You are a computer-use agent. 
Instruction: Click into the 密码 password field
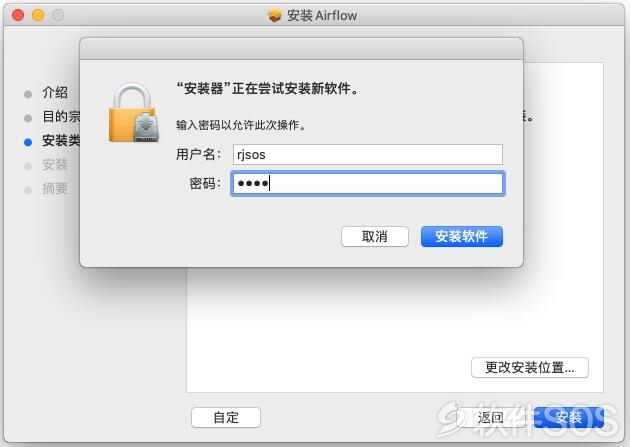click(368, 184)
